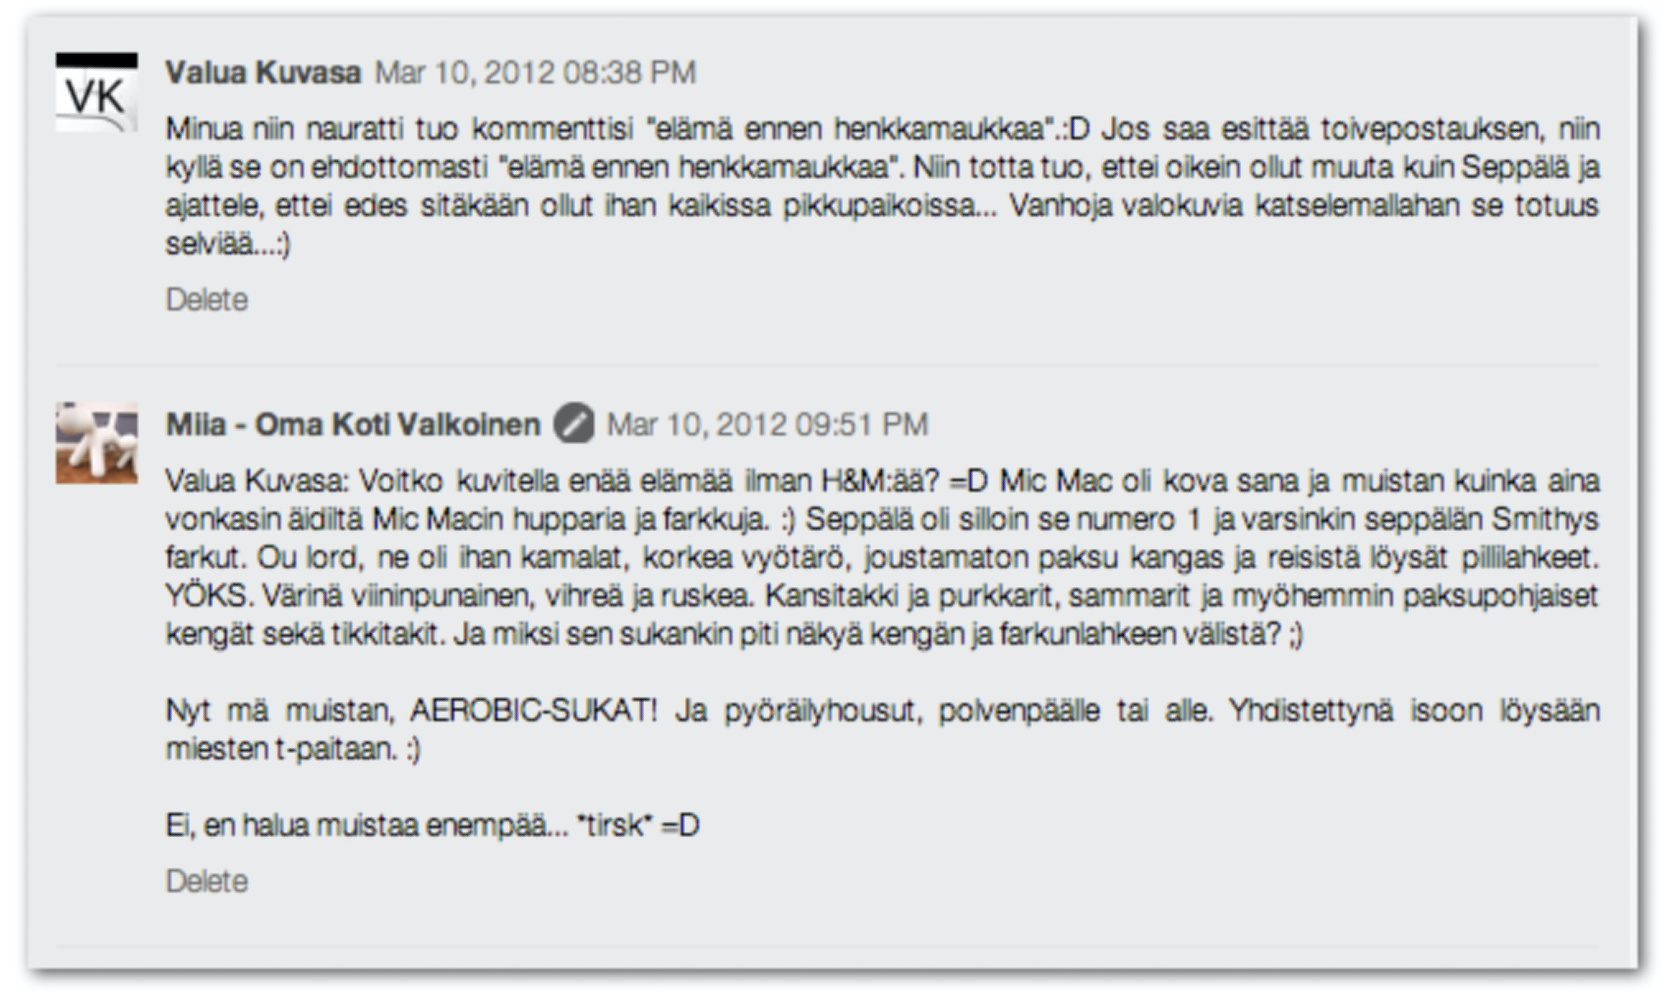
Task: Click Miia's first paragraph about Mic Mac
Action: pos(882,558)
